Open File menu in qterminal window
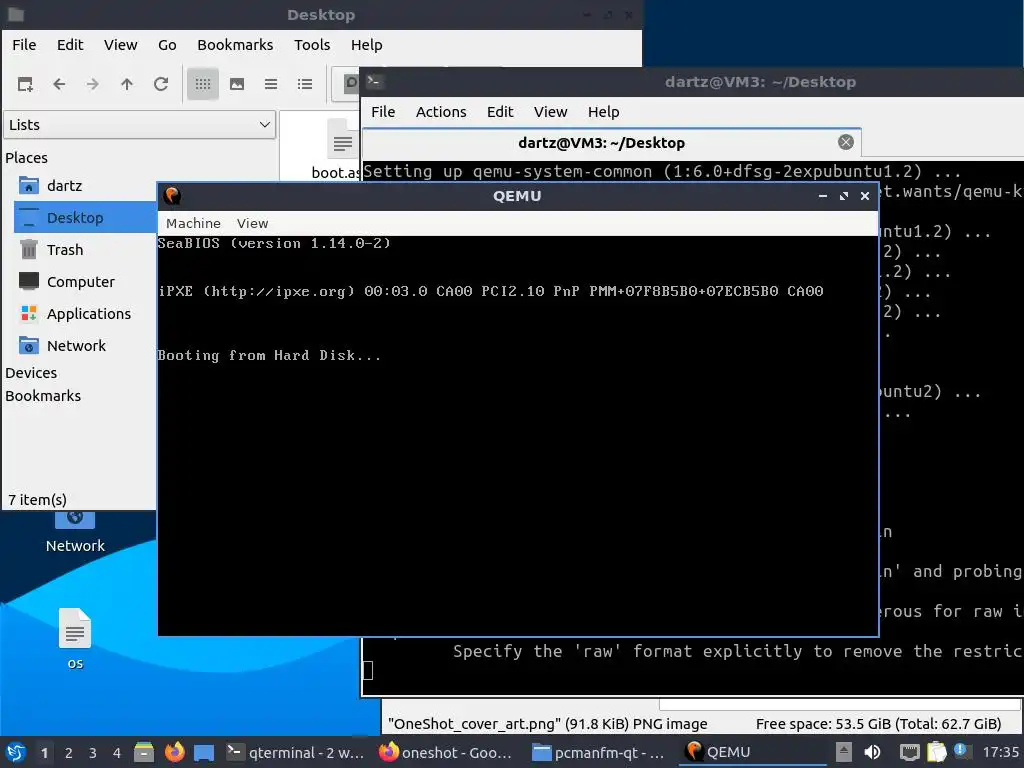1024x768 pixels. (x=383, y=112)
